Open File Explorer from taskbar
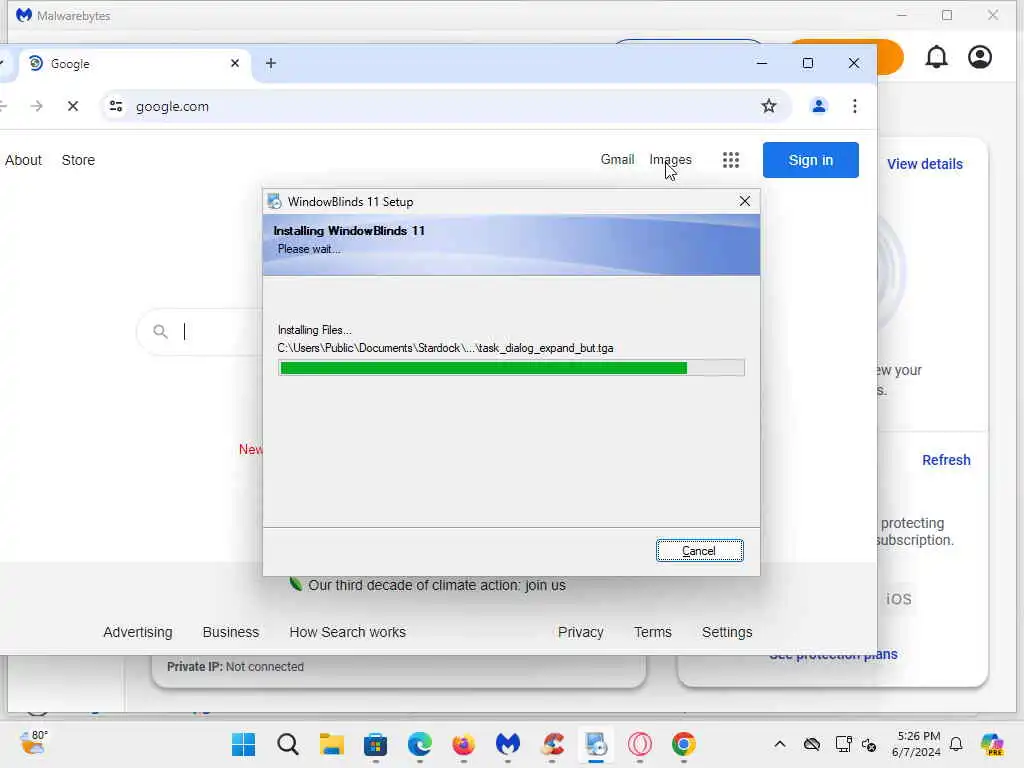Viewport: 1024px width, 768px height. (x=332, y=744)
